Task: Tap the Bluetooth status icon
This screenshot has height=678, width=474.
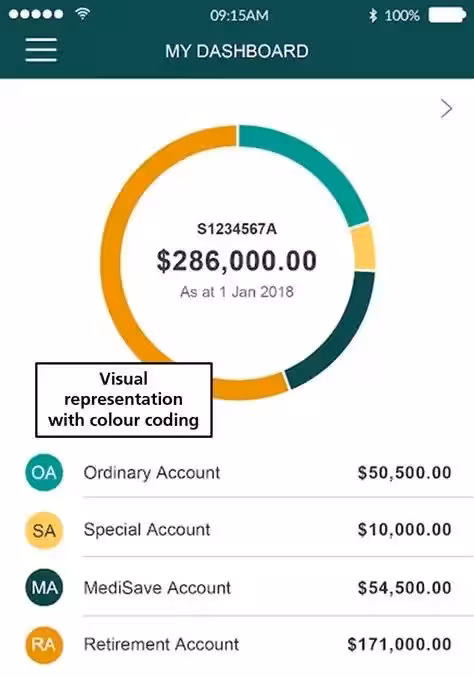Action: coord(373,16)
